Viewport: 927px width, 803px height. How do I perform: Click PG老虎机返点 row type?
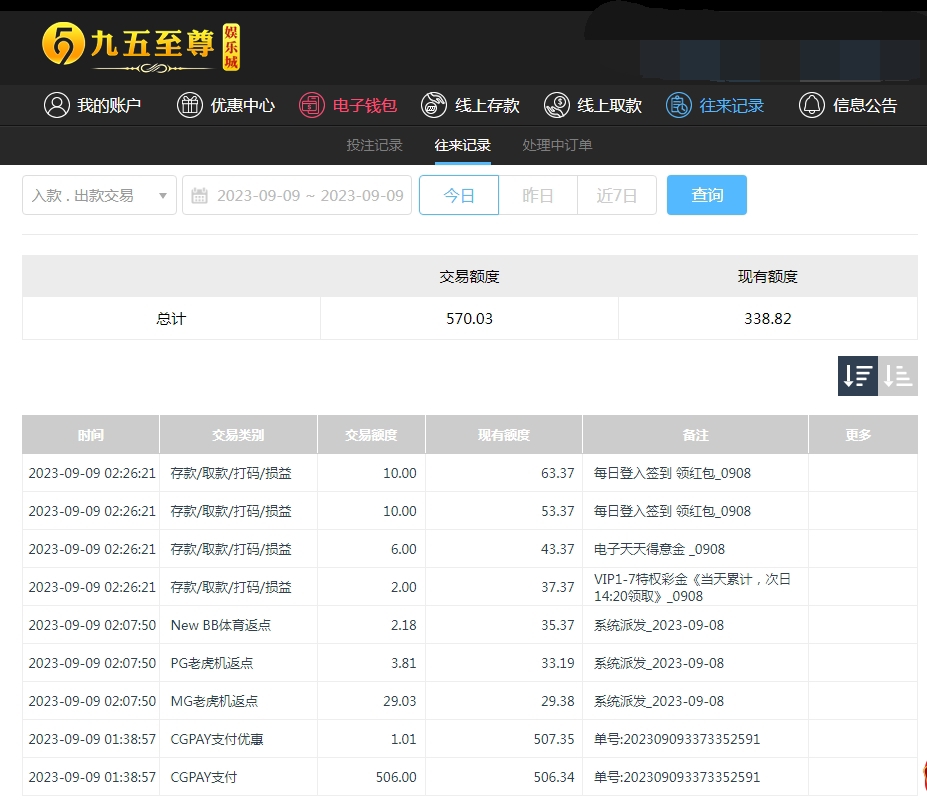coord(212,663)
